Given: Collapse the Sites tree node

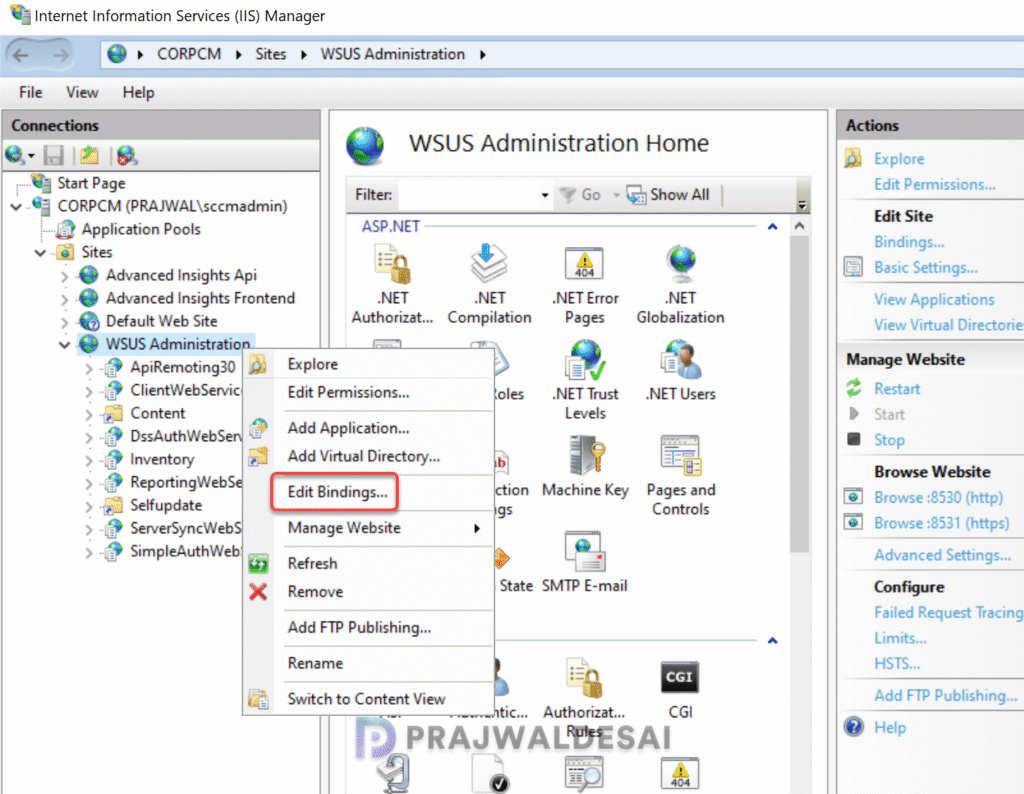Looking at the screenshot, I should (x=40, y=252).
